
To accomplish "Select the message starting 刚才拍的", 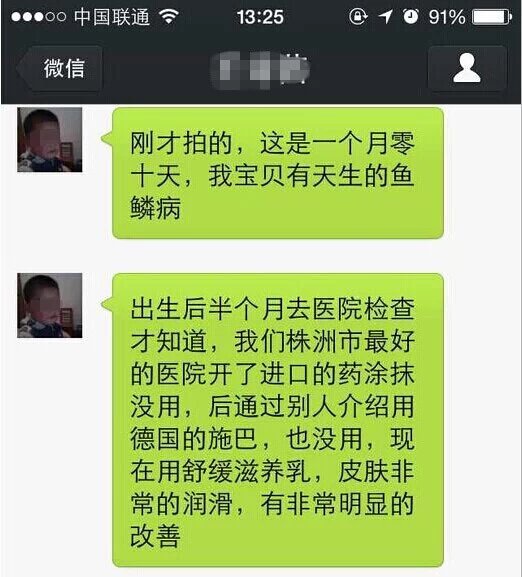I will pyautogui.click(x=278, y=173).
